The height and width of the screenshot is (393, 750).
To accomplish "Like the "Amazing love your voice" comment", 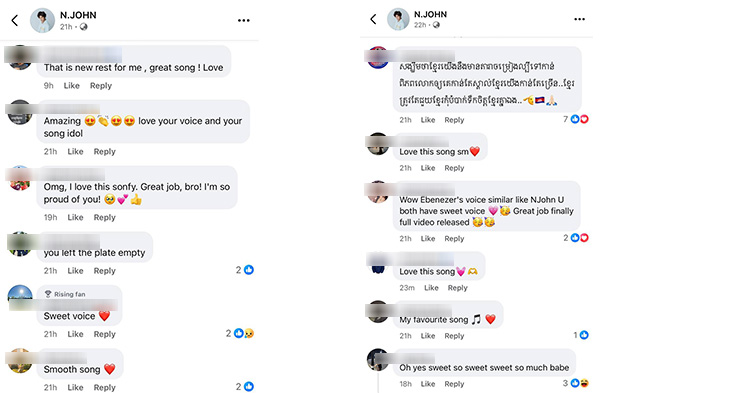I will pyautogui.click(x=75, y=152).
